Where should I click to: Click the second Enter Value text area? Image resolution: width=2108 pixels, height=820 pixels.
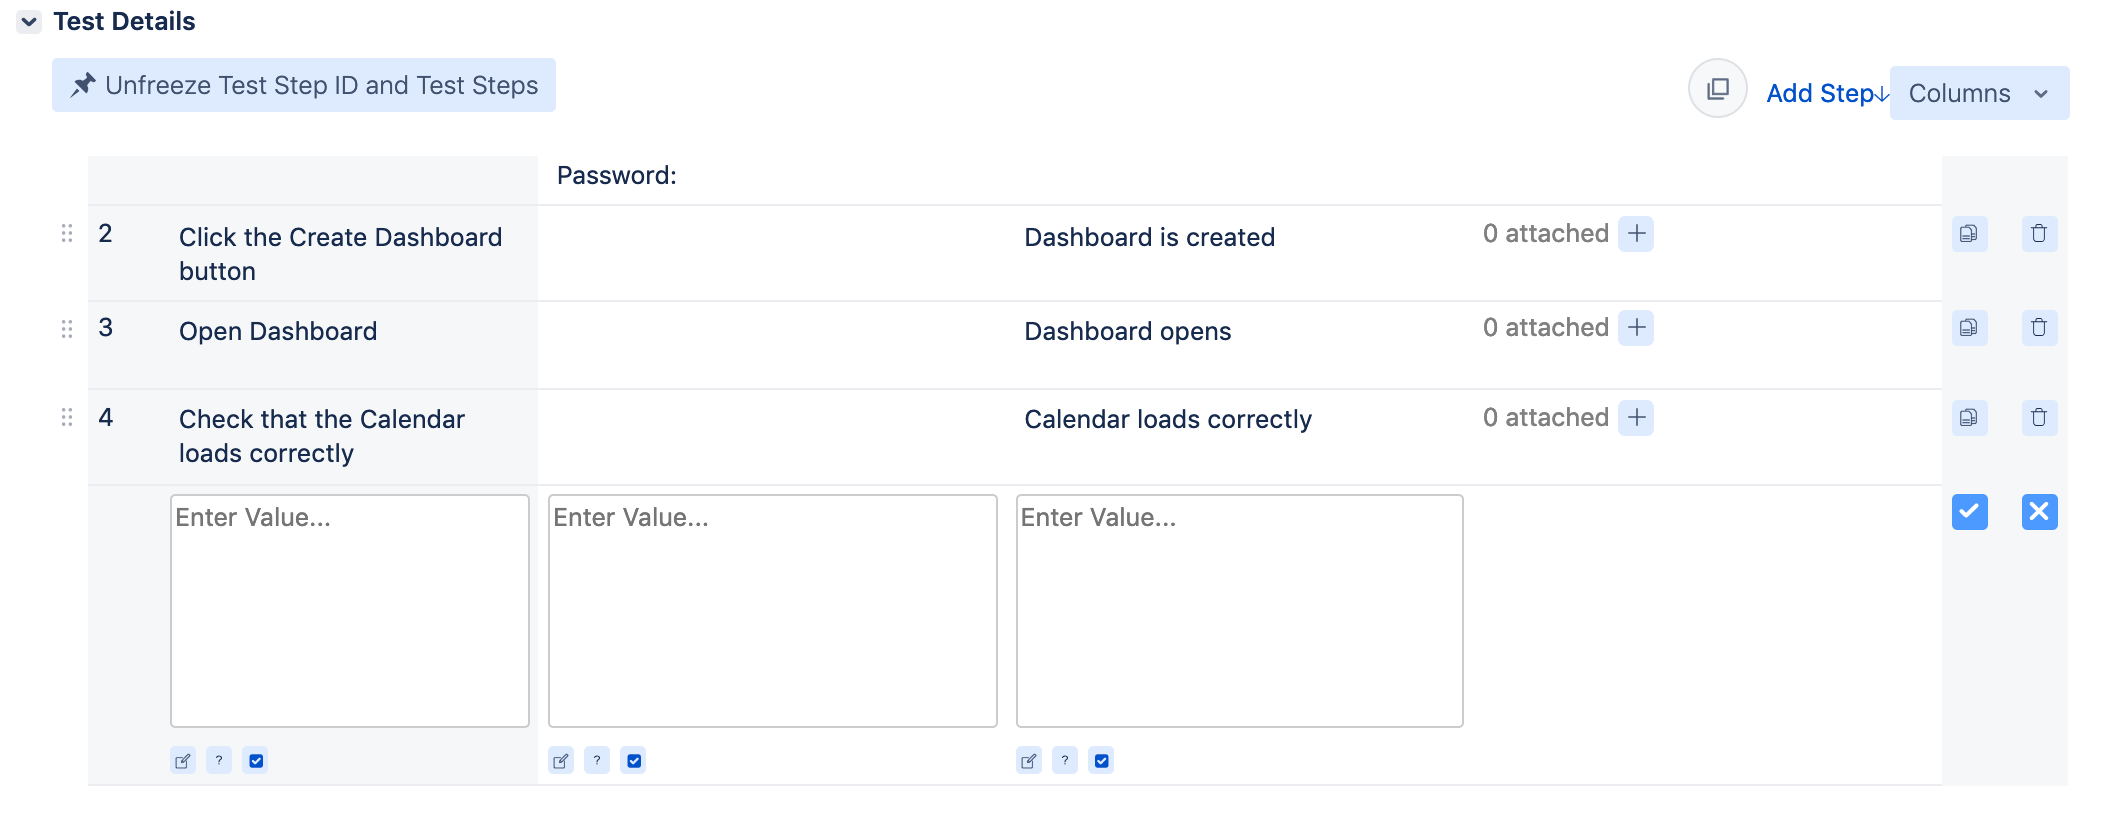click(x=772, y=610)
